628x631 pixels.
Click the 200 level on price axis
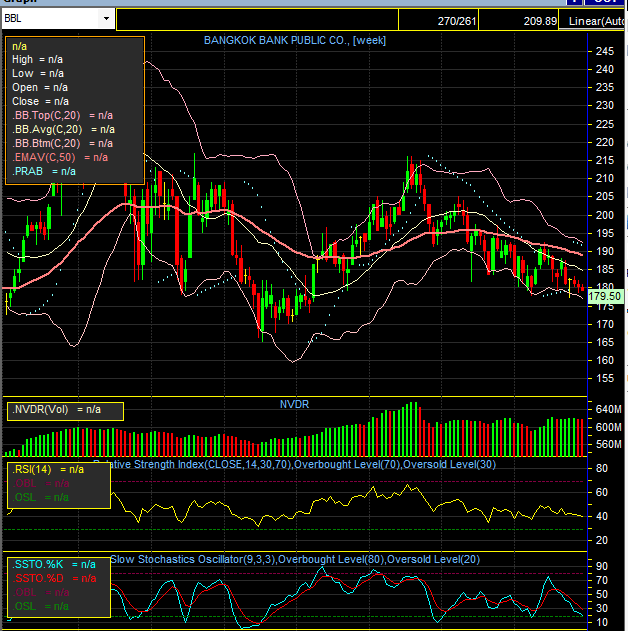coord(604,215)
